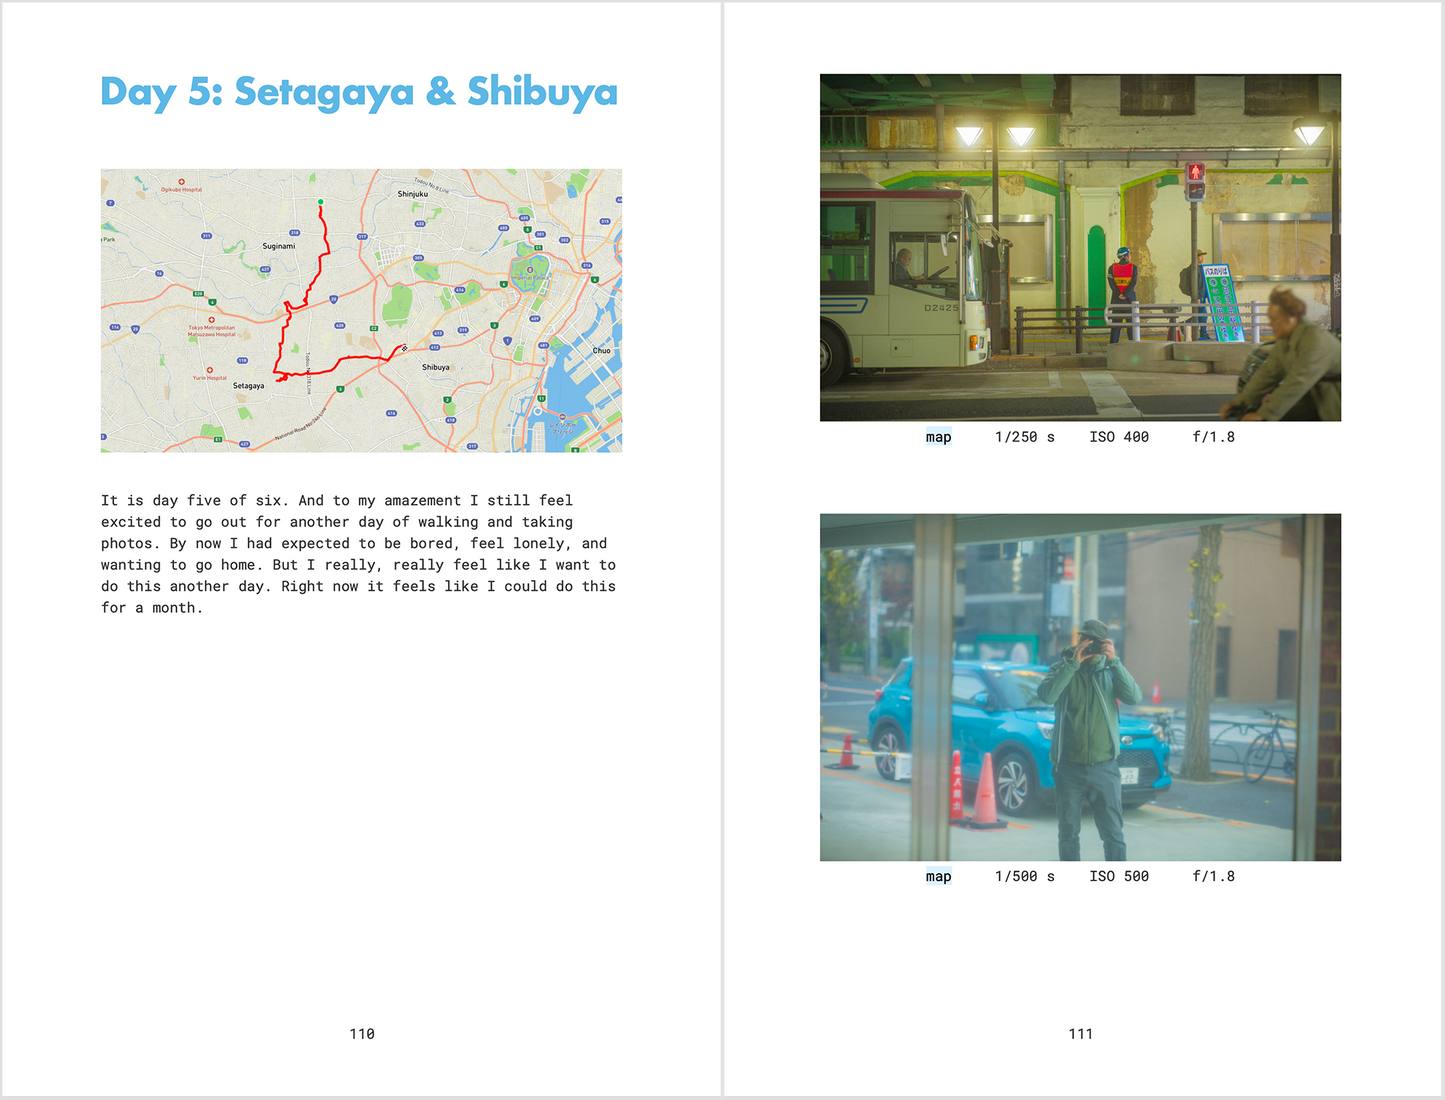This screenshot has height=1100, width=1445.
Task: Open the map link below the bus photo
Action: tap(938, 437)
